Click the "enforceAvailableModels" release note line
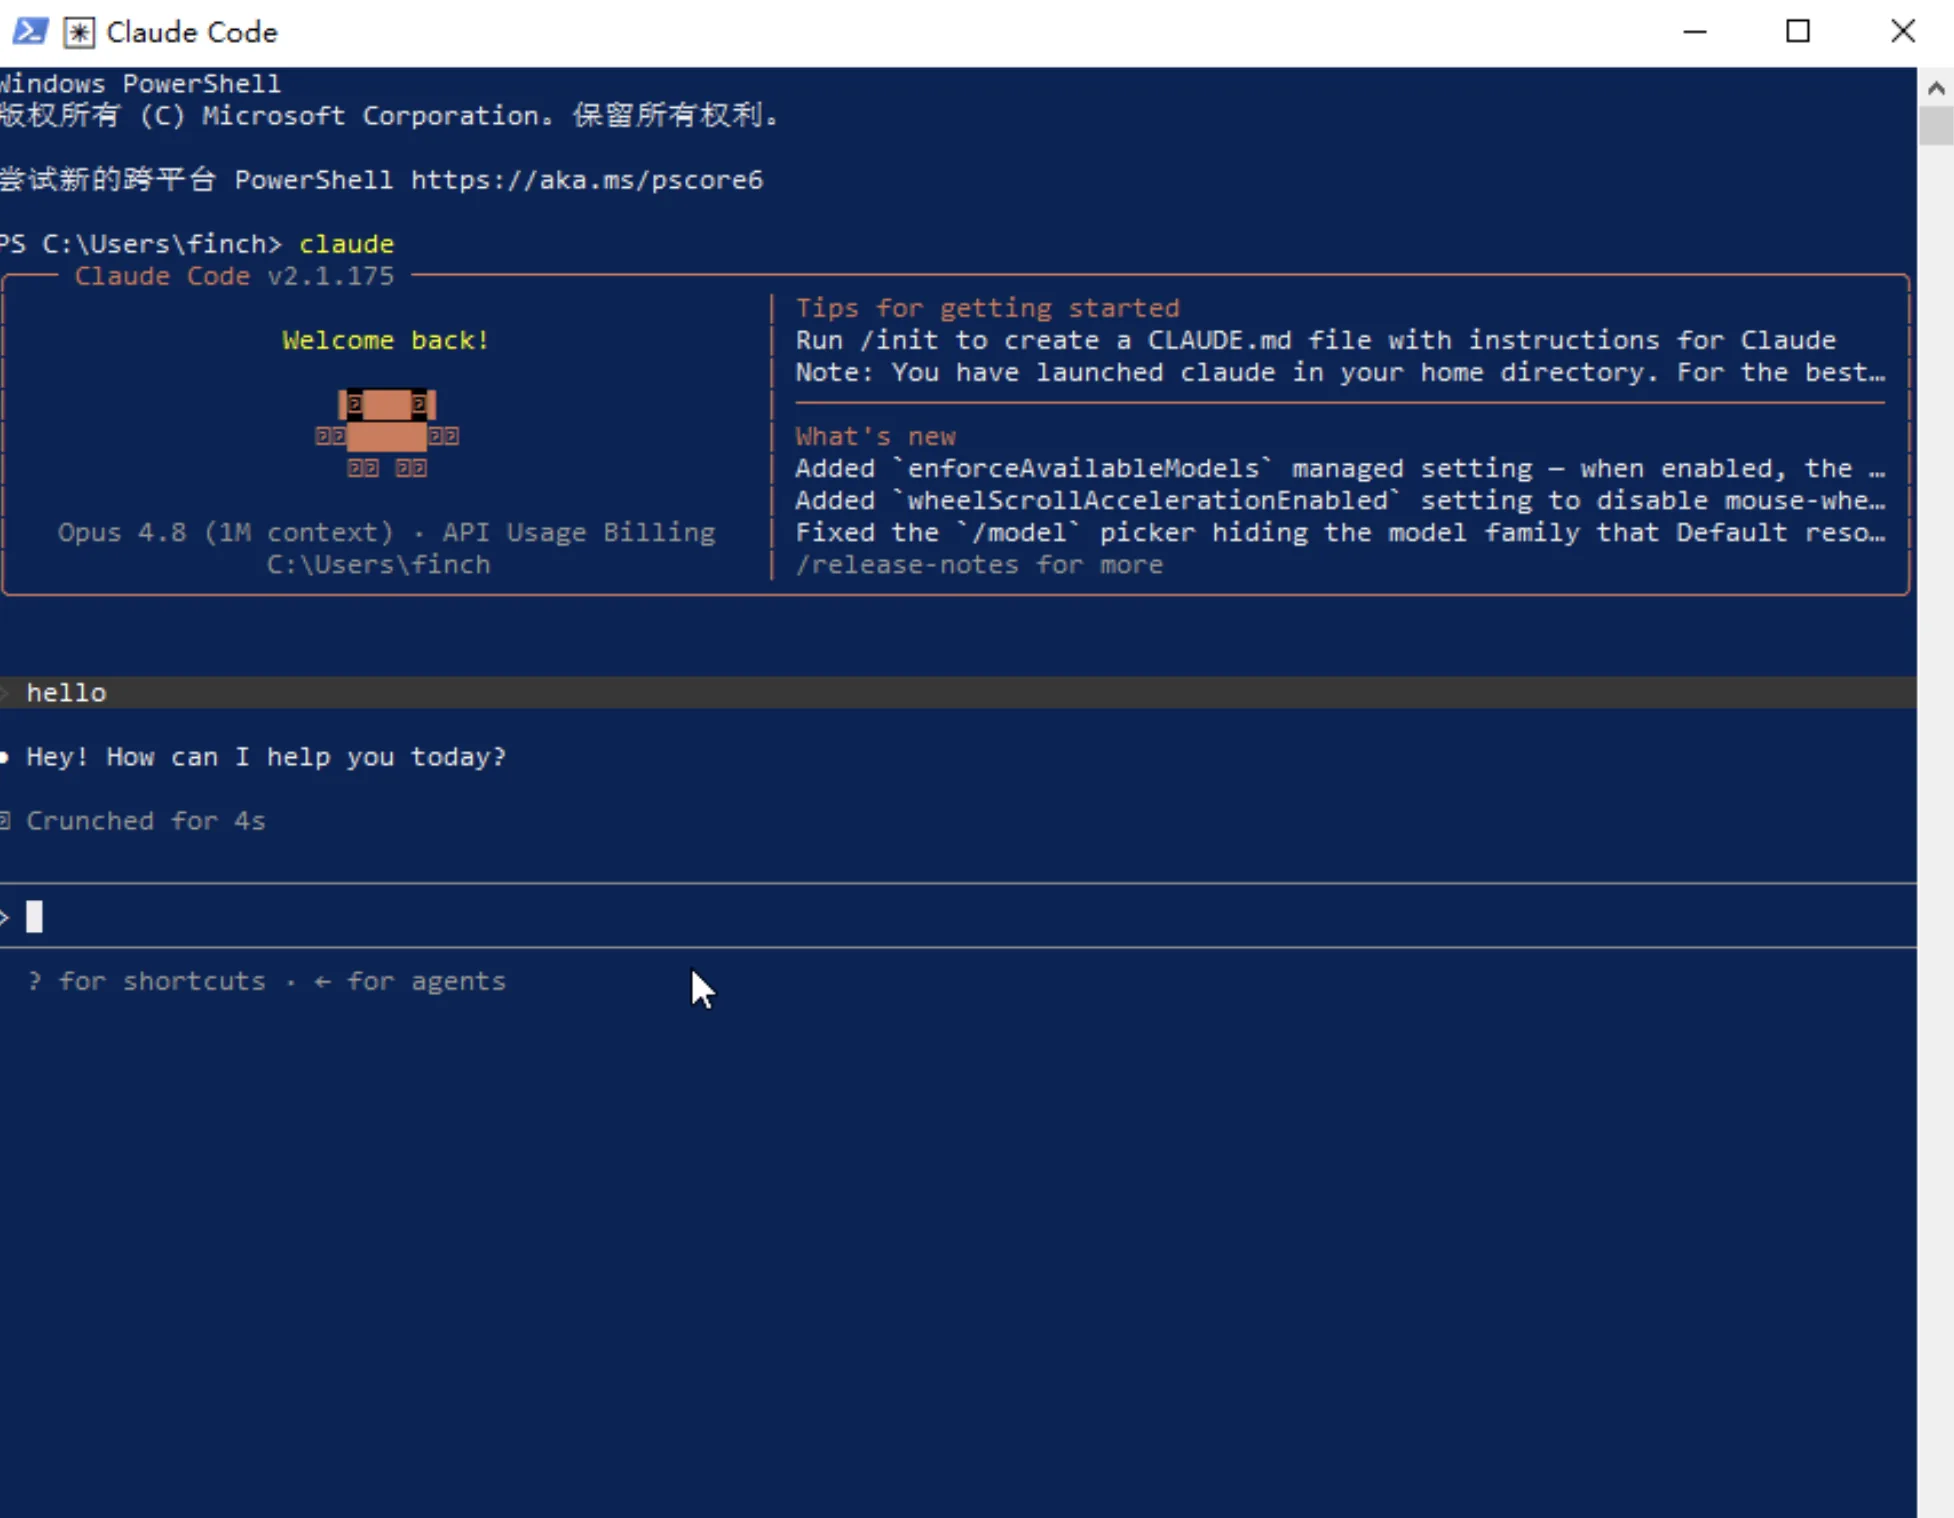This screenshot has width=1954, height=1518. click(x=1340, y=468)
